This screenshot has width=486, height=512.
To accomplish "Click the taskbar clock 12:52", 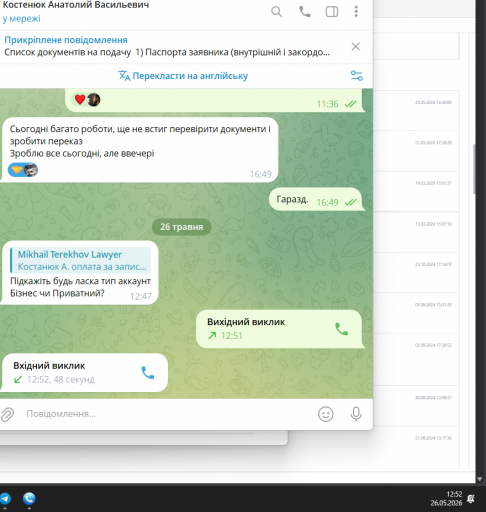I will pyautogui.click(x=446, y=498).
